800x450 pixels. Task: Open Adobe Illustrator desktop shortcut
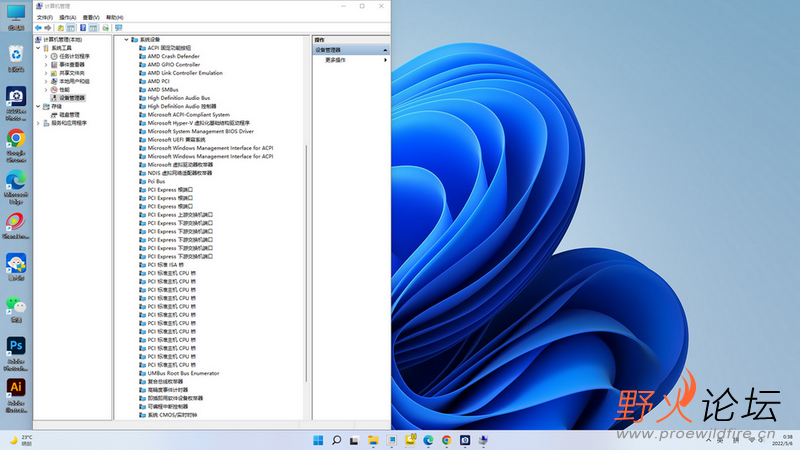pos(16,395)
